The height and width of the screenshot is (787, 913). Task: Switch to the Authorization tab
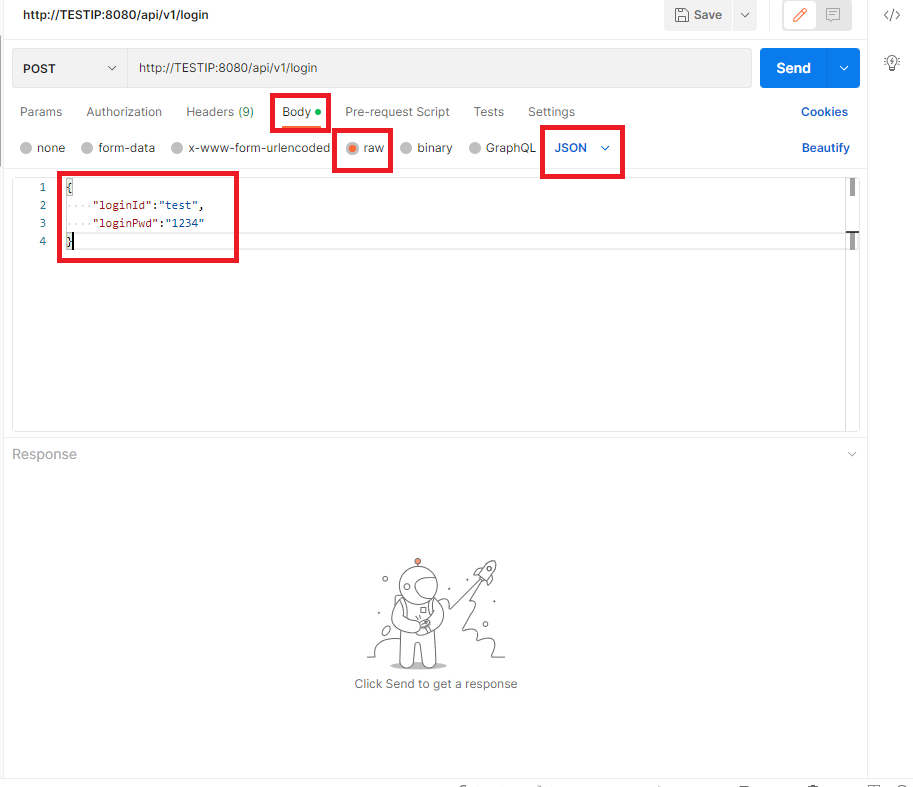(x=124, y=112)
